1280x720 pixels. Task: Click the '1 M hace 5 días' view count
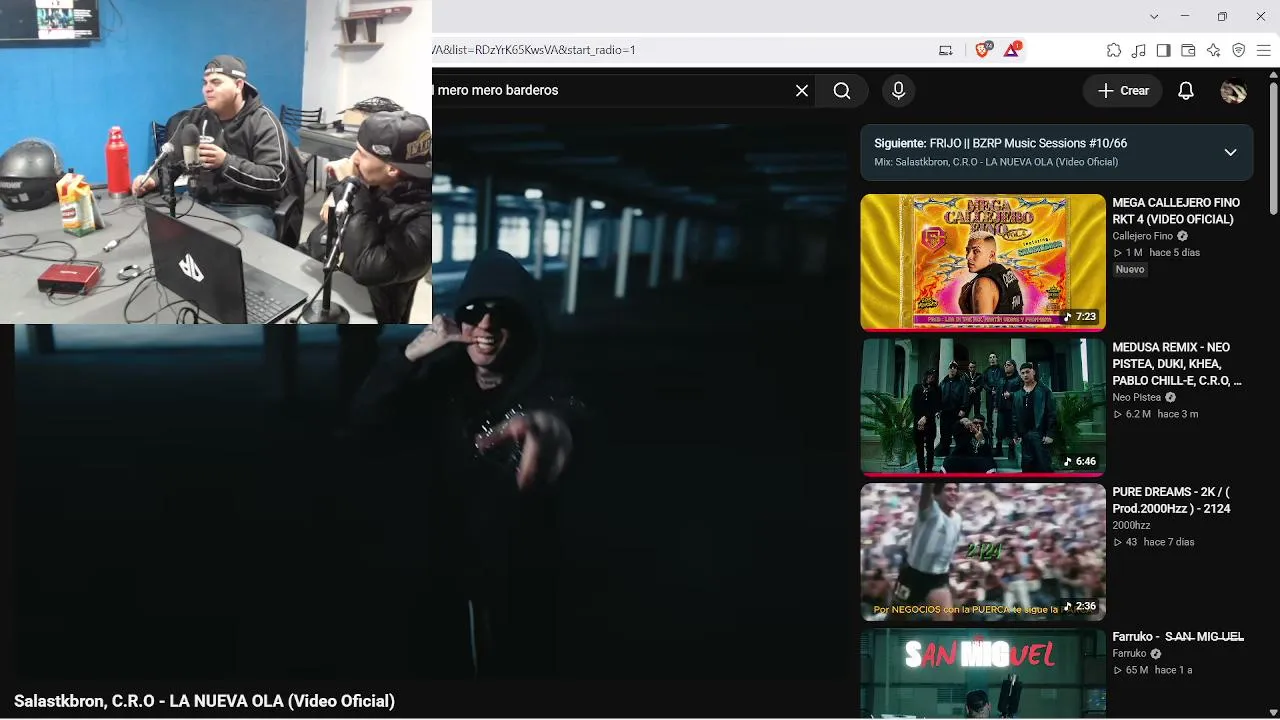click(x=1156, y=253)
